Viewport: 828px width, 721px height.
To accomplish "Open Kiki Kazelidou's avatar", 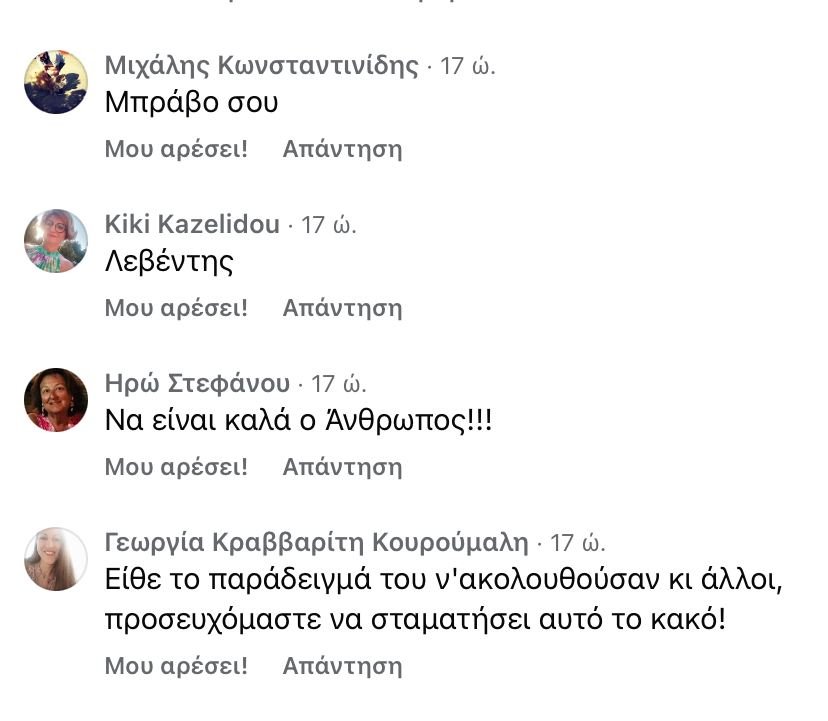I will pos(56,241).
